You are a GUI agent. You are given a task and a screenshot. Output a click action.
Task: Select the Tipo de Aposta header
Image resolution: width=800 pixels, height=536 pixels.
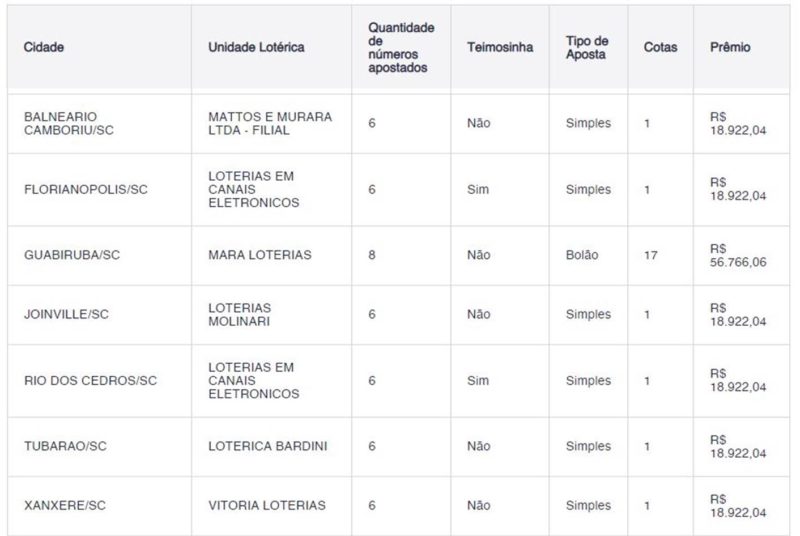tap(587, 47)
